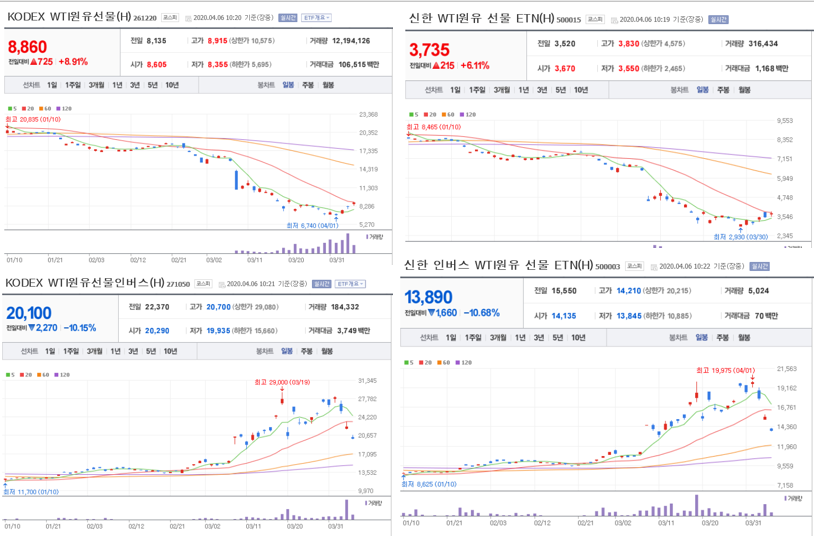Select 3개월 line chart in 신한 ETN 500015 panel
Viewport: 814px width, 536px height.
501,90
